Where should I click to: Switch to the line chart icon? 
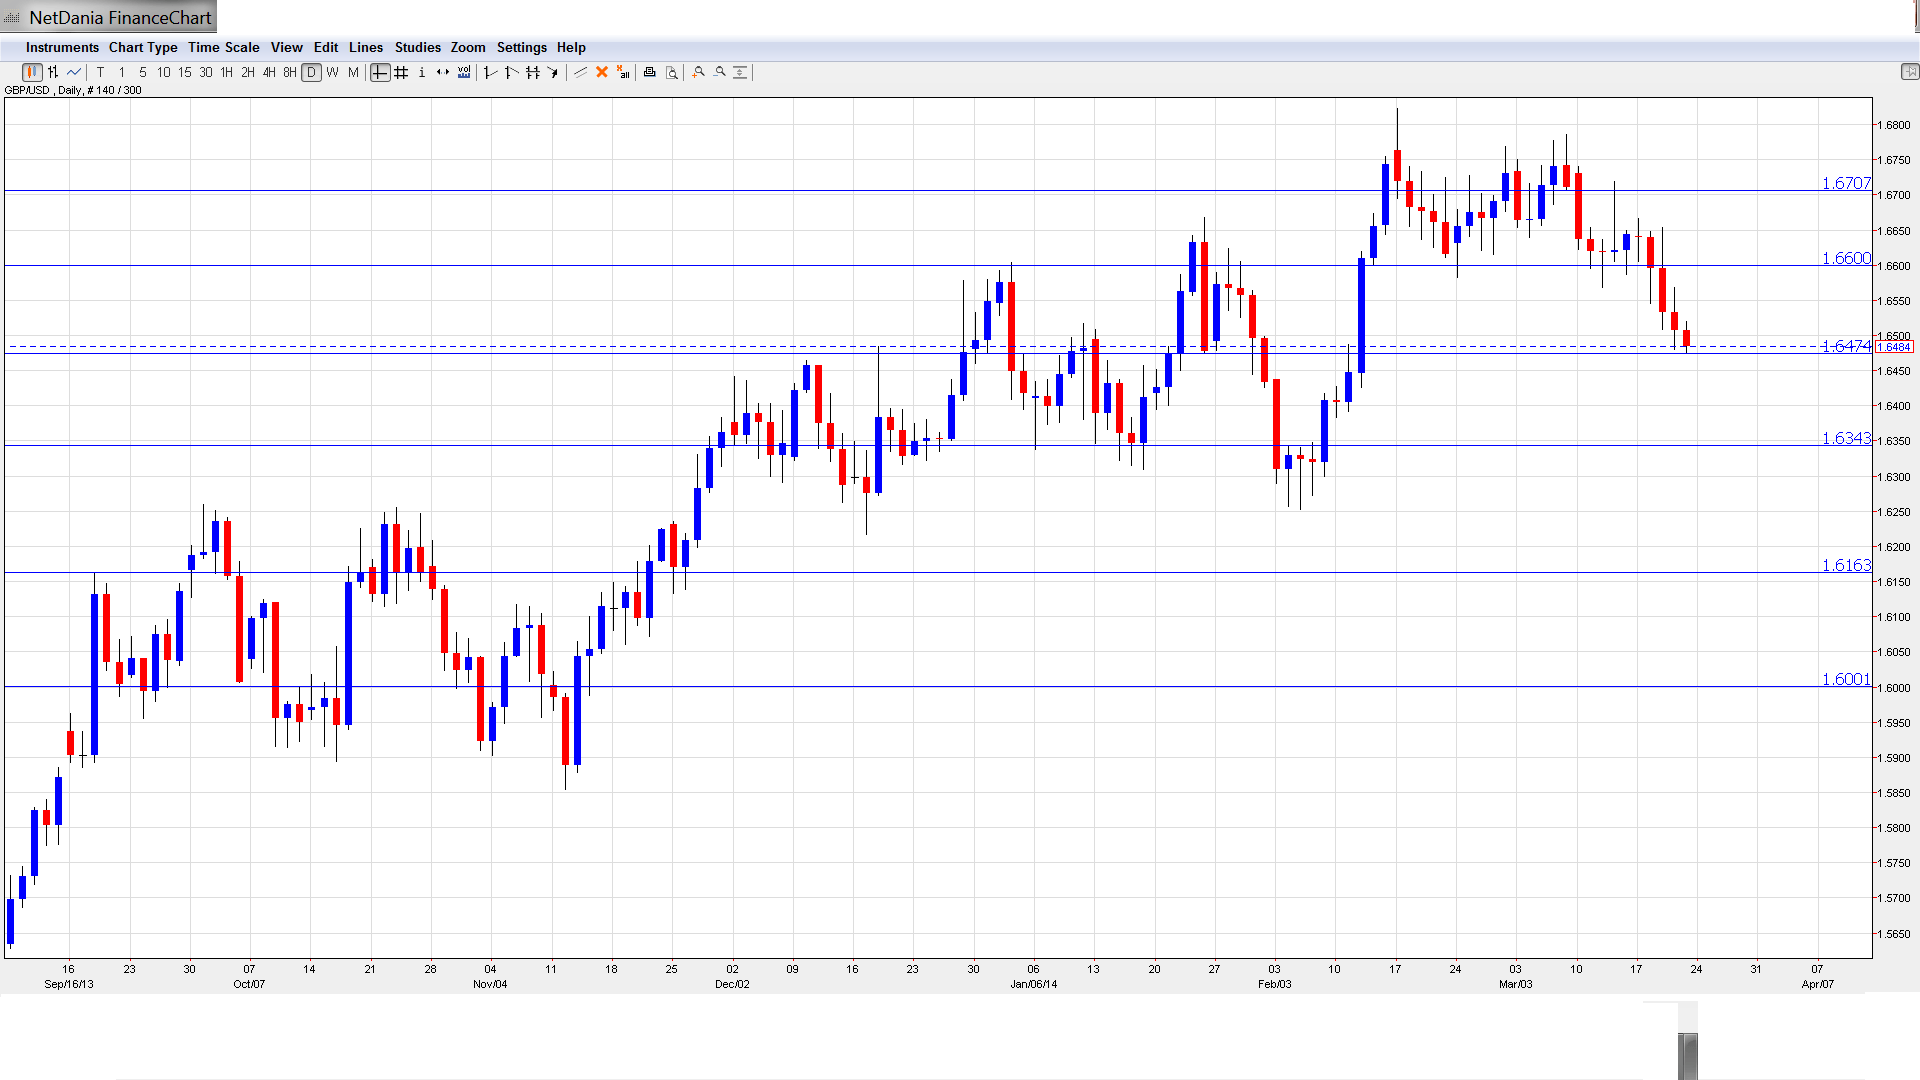click(x=74, y=72)
